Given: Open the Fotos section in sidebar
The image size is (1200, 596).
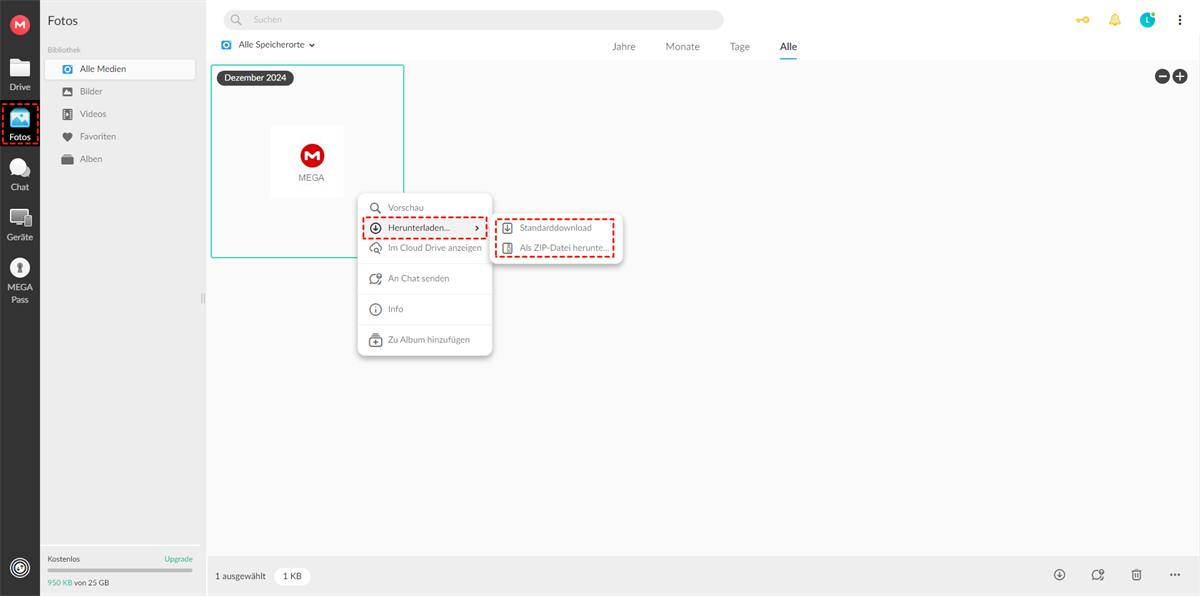Looking at the screenshot, I should pos(20,125).
